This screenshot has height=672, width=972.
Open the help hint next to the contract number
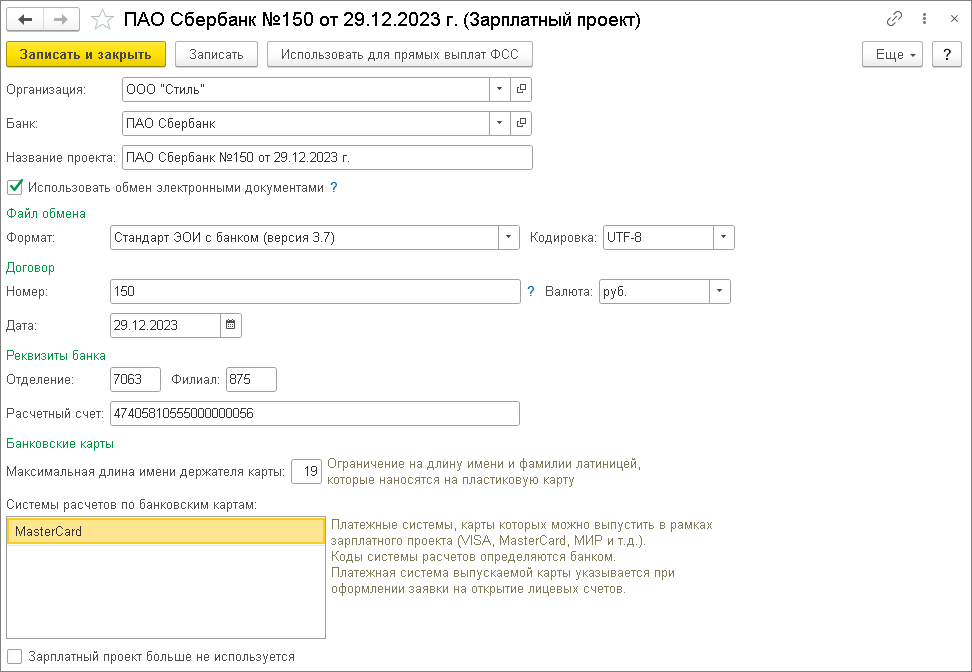531,291
